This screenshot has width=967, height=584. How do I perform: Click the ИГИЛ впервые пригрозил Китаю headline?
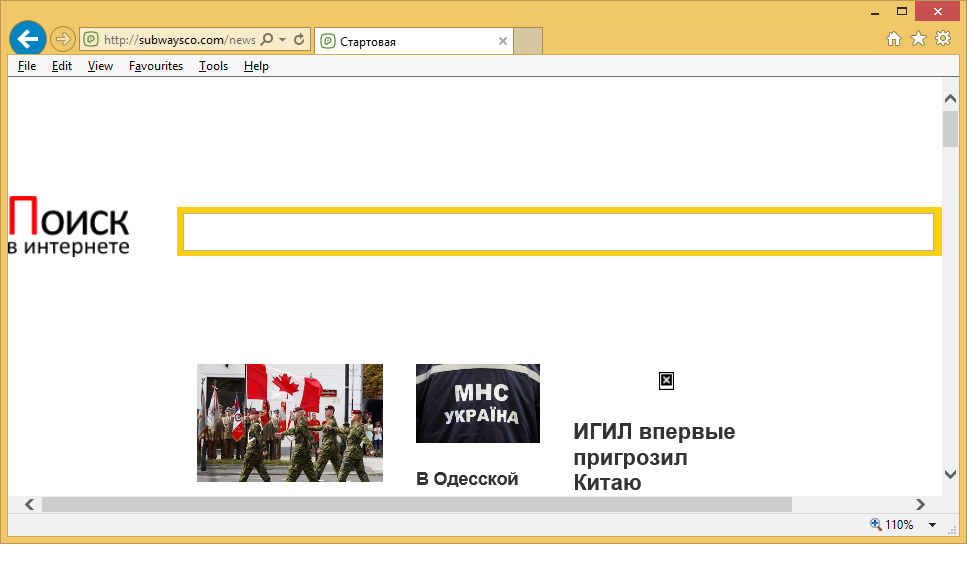(654, 457)
